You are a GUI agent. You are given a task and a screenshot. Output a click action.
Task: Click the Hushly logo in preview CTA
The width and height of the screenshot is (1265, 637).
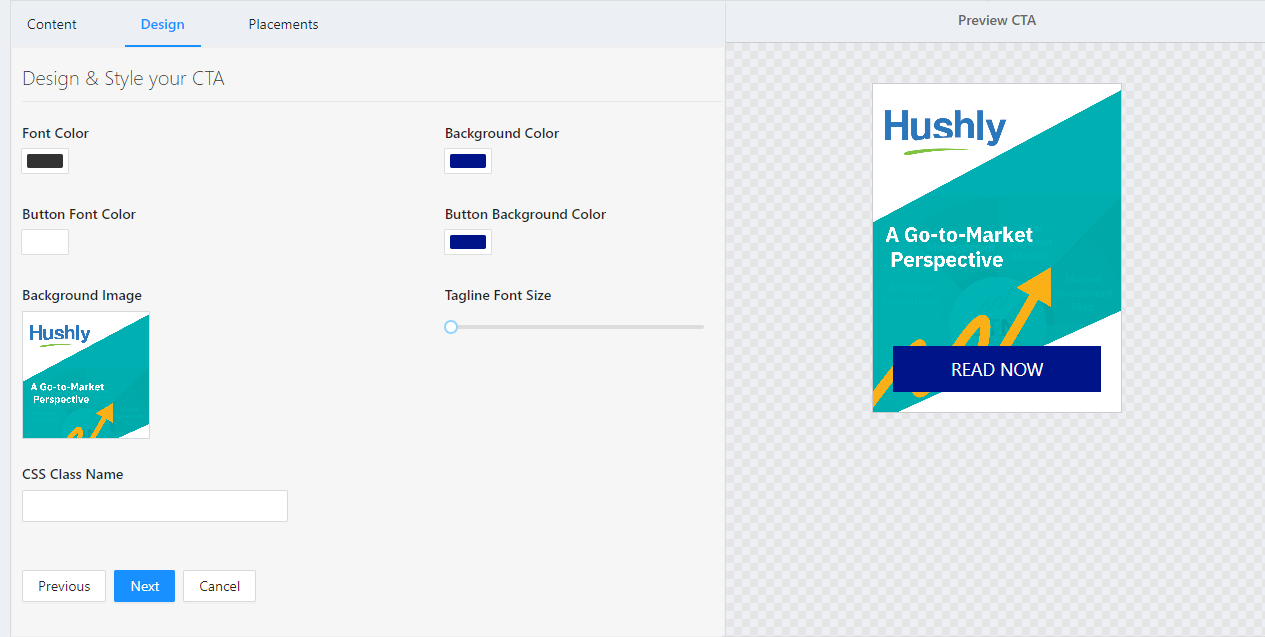coord(945,130)
